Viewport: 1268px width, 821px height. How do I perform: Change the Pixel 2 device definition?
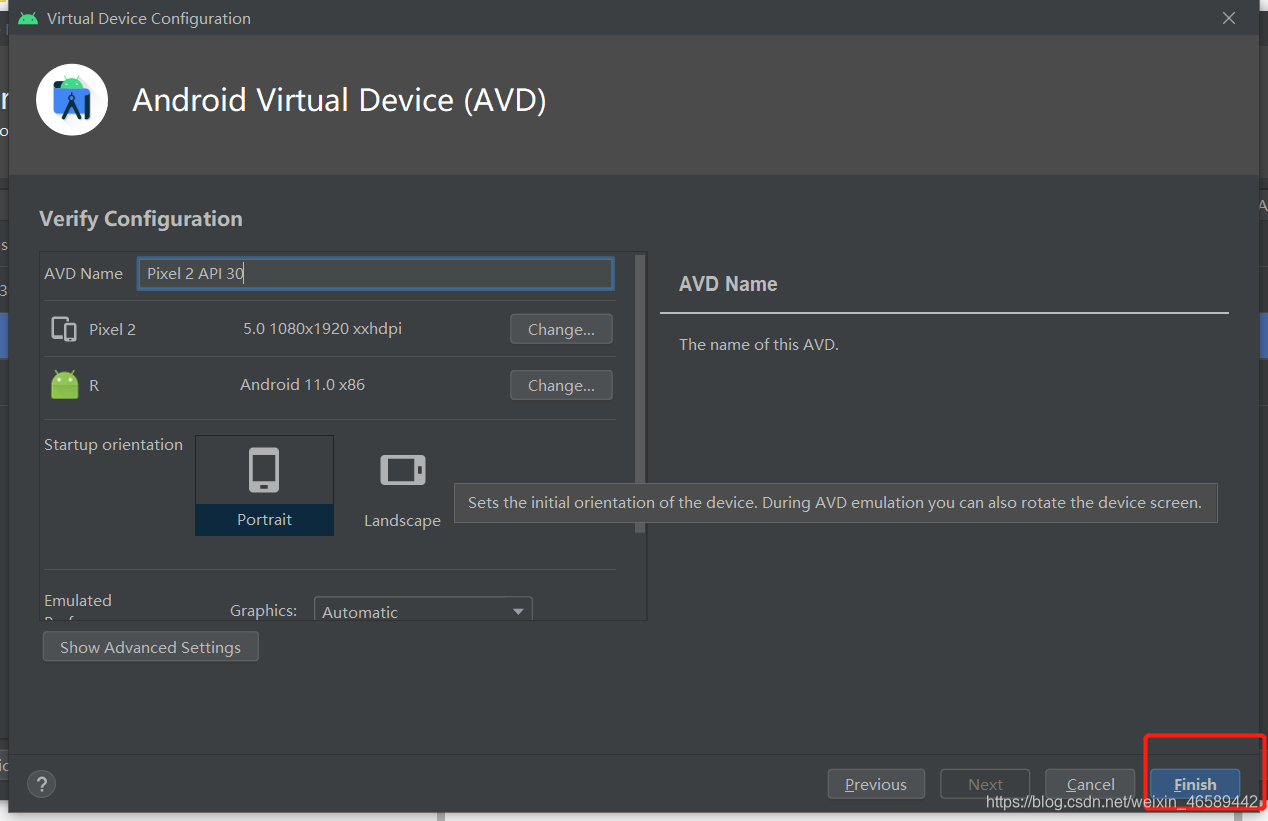click(x=561, y=329)
